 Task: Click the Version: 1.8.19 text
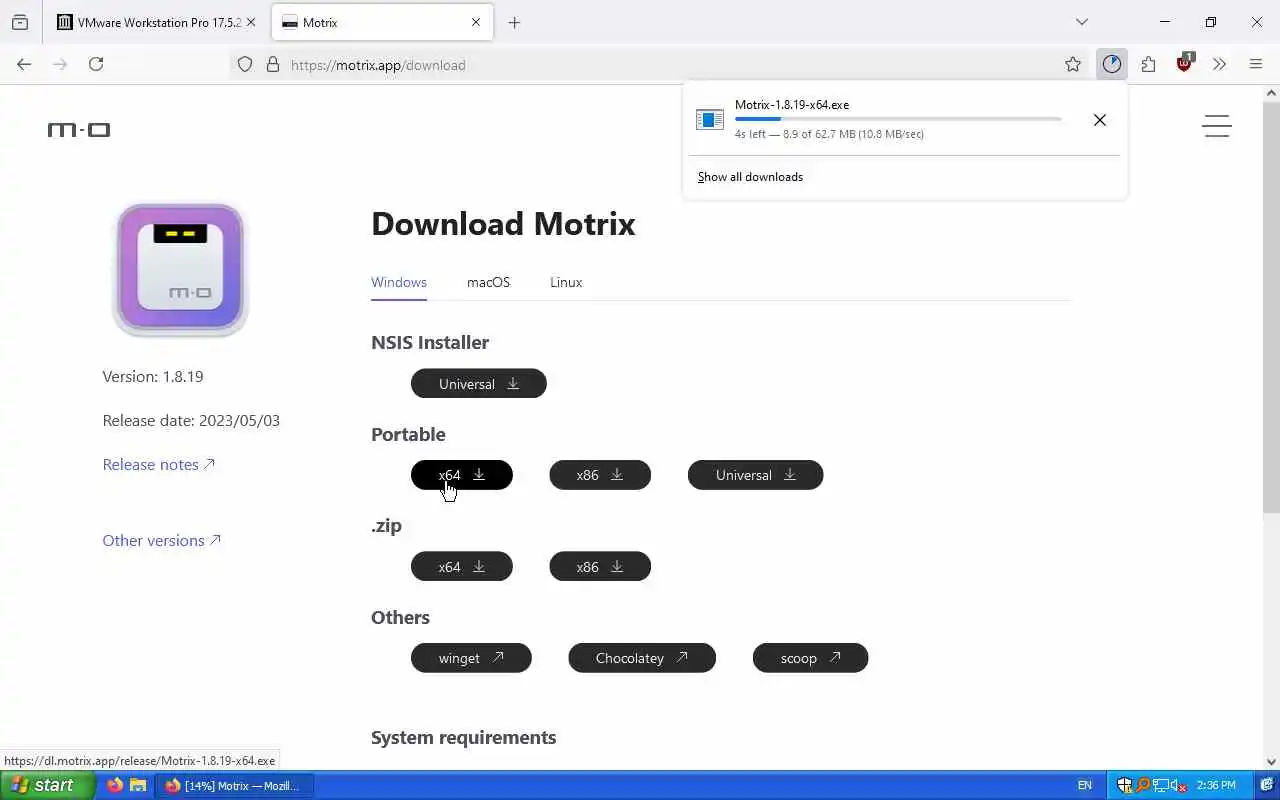point(153,377)
